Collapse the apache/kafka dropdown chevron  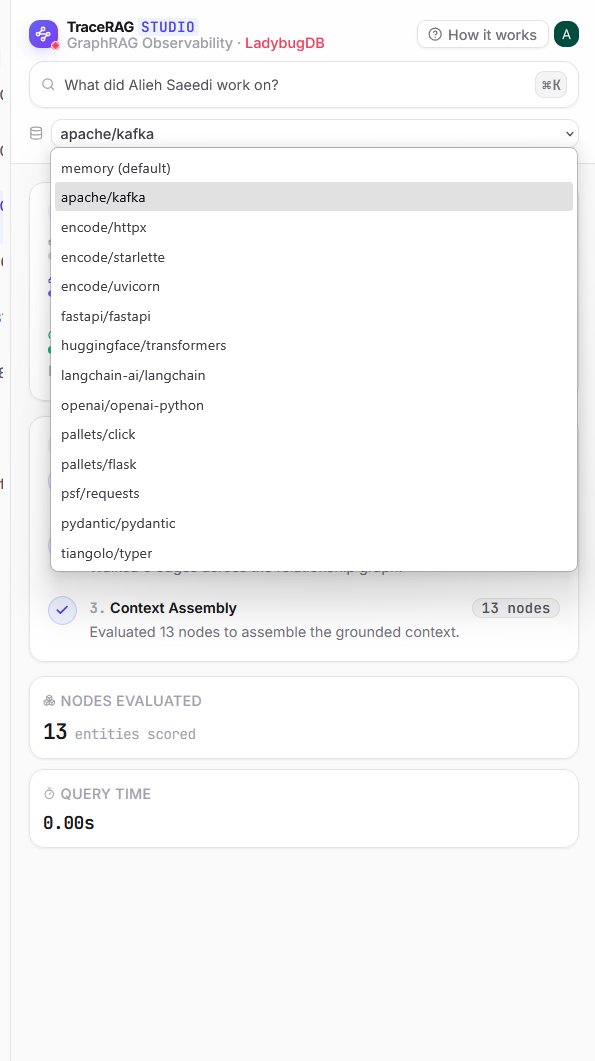(569, 134)
